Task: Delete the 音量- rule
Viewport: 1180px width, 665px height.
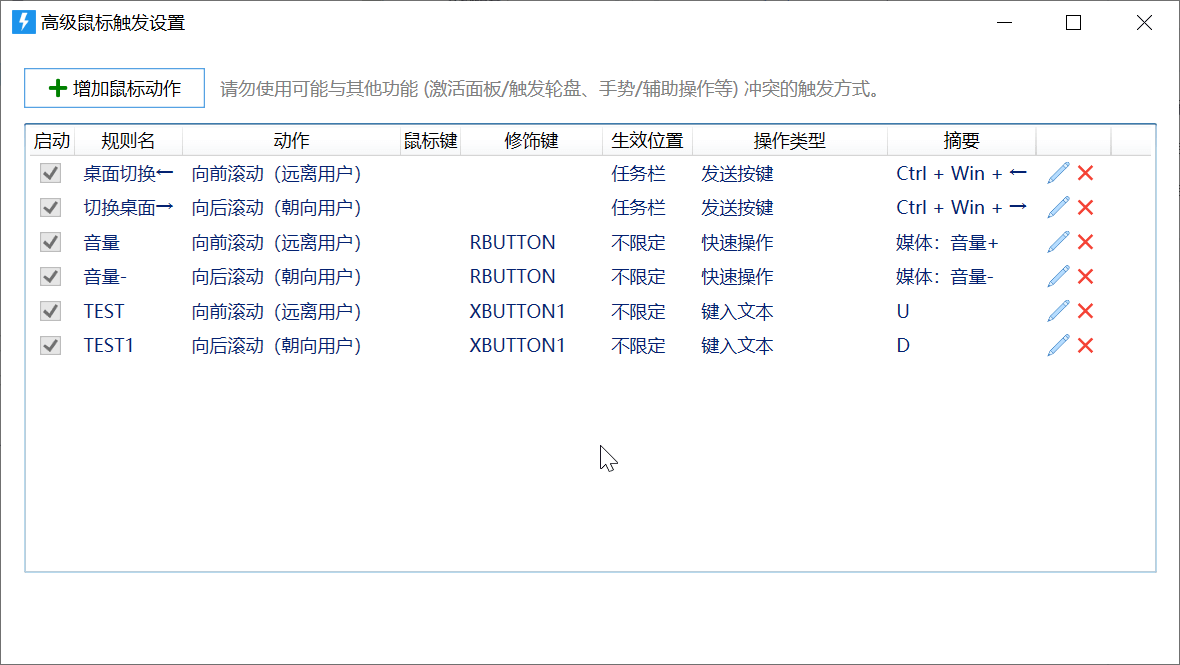Action: (x=1085, y=277)
